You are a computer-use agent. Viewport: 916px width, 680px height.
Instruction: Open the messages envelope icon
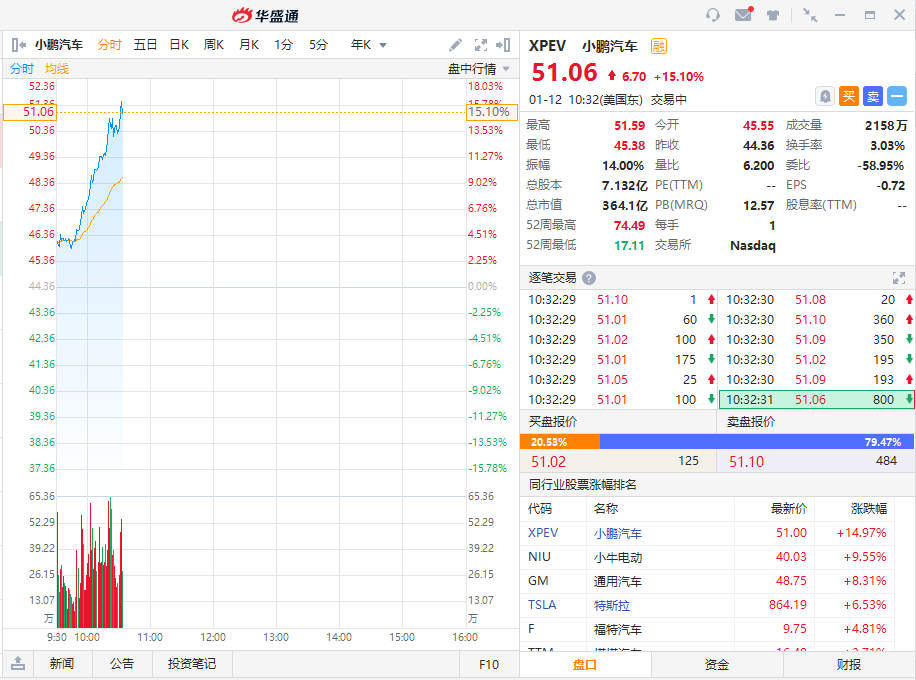pos(743,15)
